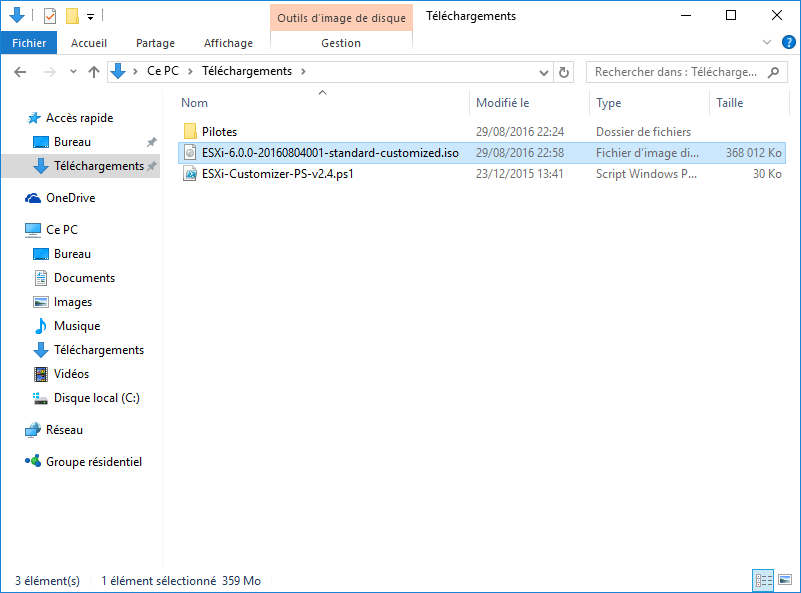Click the Dossier de fichiers type cell
Viewport: 801px width, 593px height.
coord(643,132)
